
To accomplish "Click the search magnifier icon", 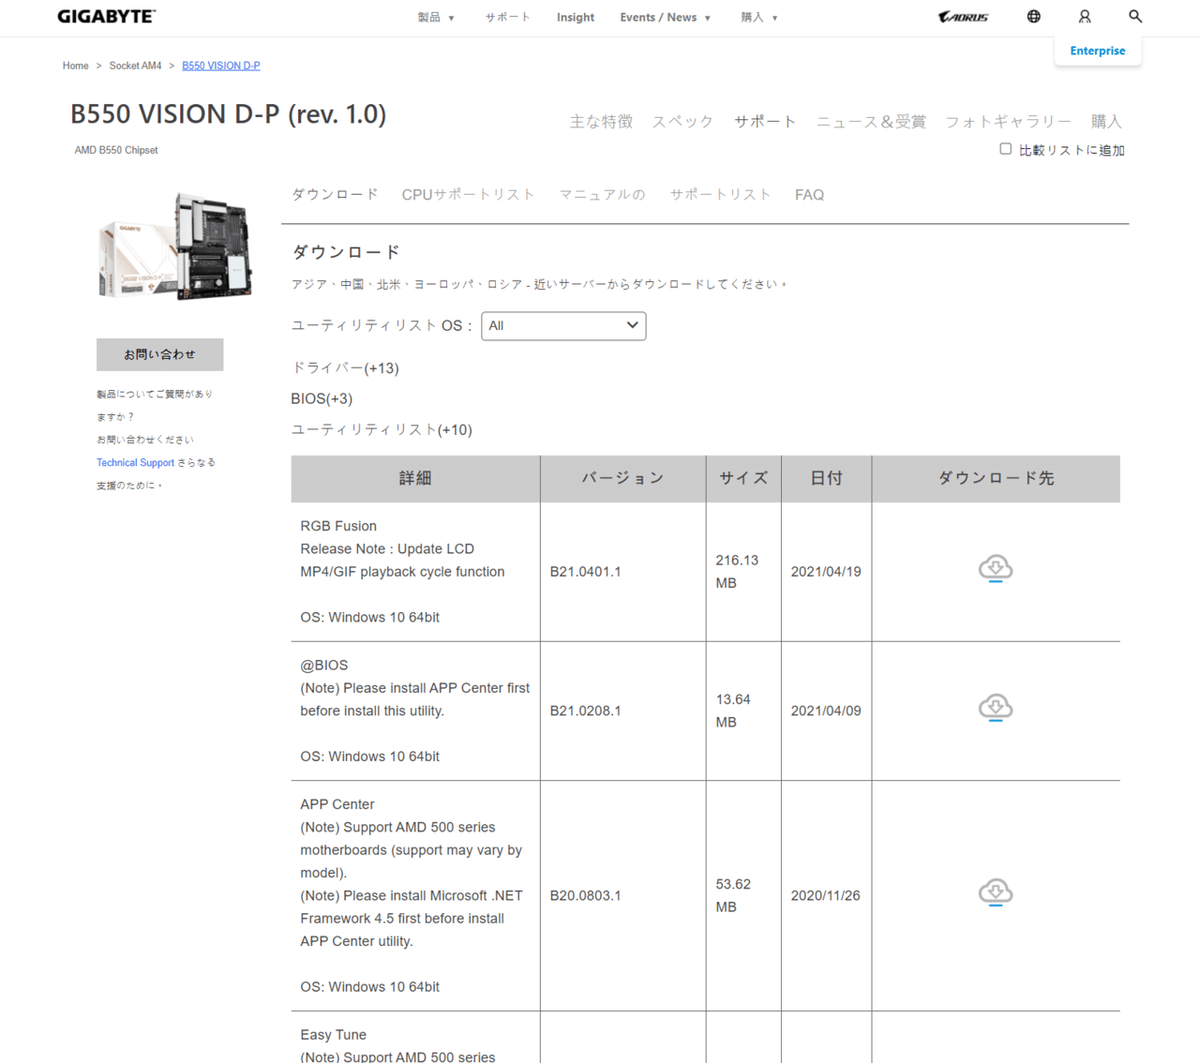I will [x=1135, y=17].
